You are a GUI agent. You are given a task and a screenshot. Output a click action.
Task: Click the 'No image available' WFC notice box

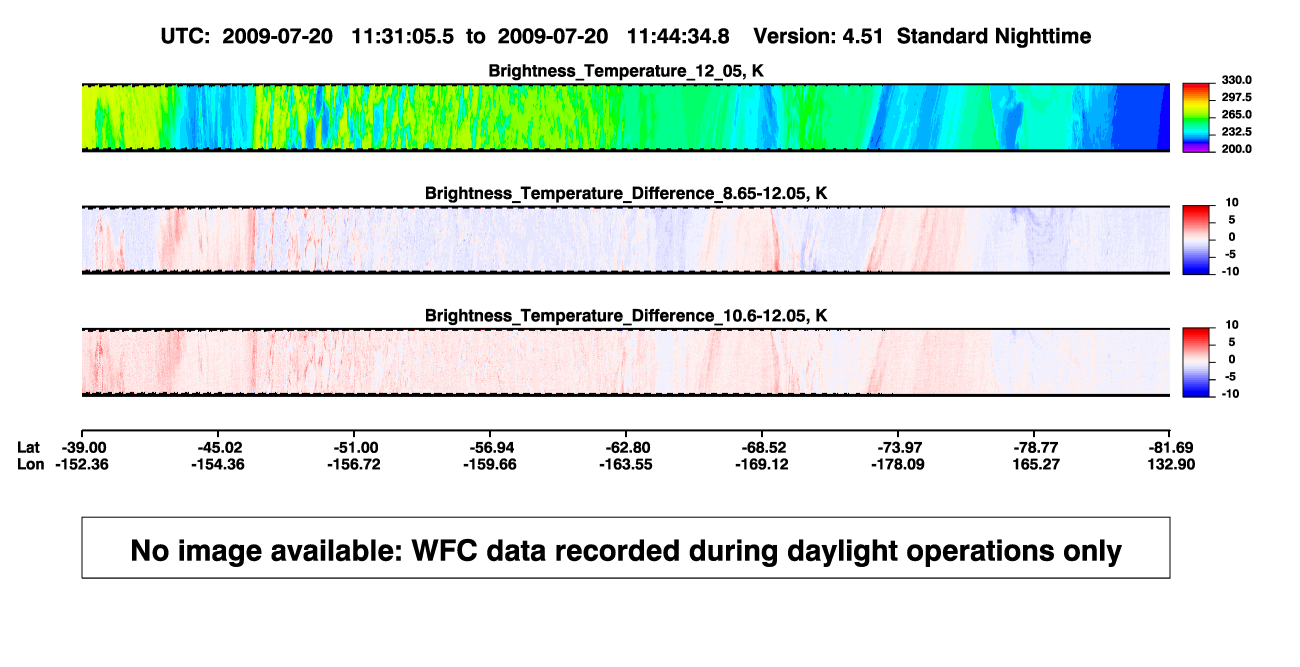(x=626, y=547)
